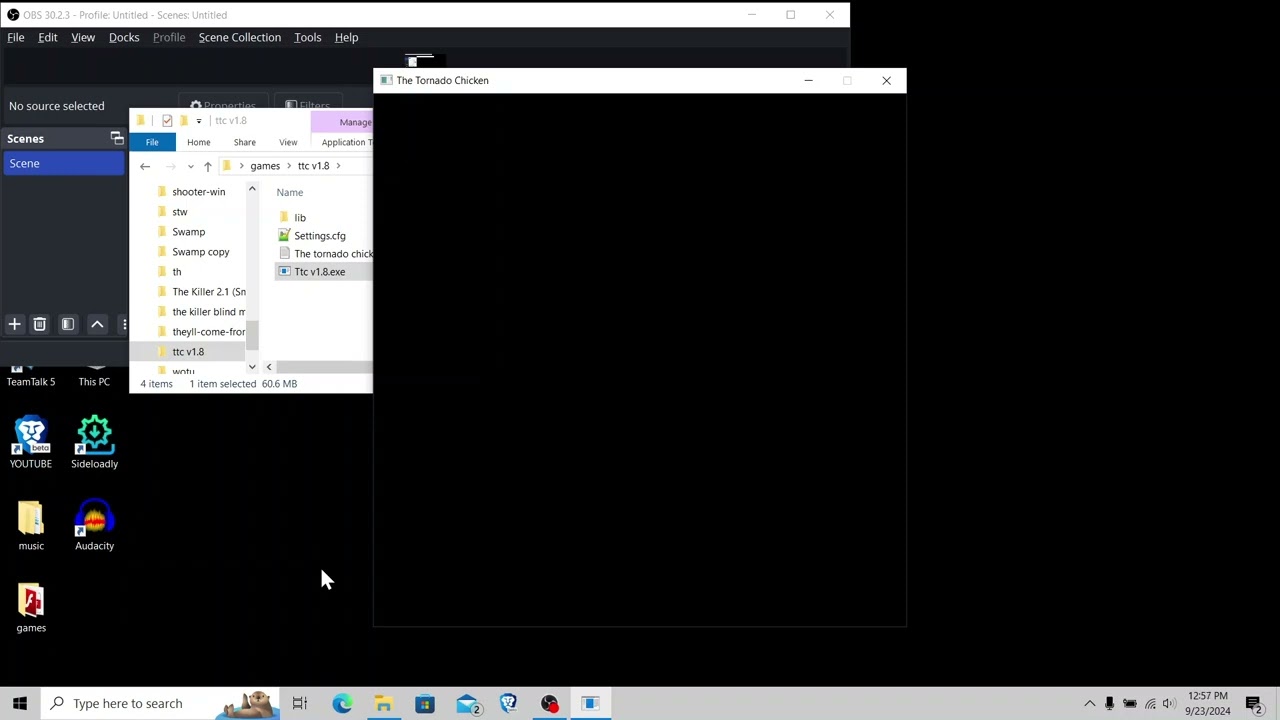1280x720 pixels.
Task: Open Task View from taskbar
Action: [300, 703]
